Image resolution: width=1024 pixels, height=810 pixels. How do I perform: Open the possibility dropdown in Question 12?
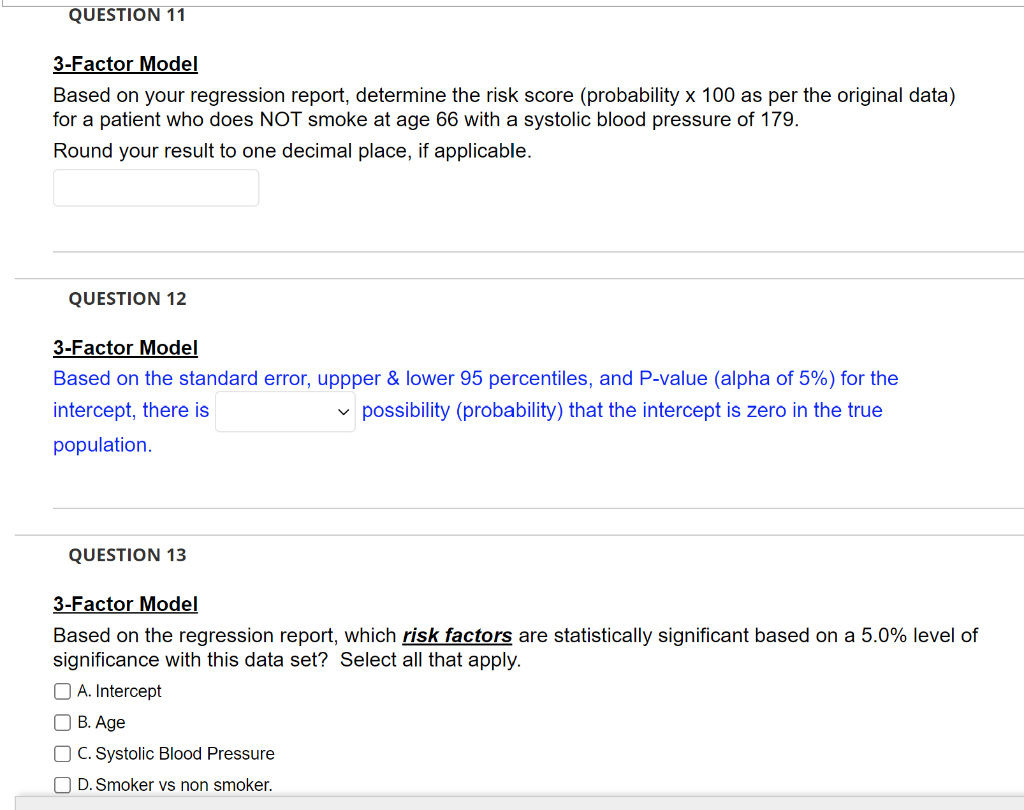coord(285,410)
